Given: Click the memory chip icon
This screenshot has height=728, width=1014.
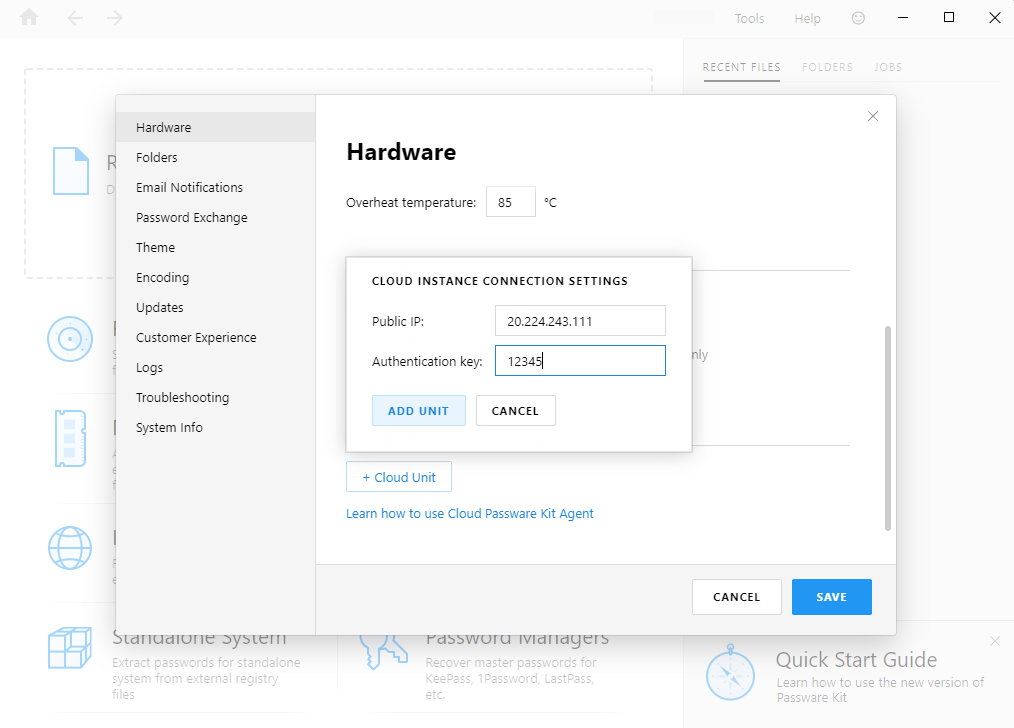Looking at the screenshot, I should (70, 438).
